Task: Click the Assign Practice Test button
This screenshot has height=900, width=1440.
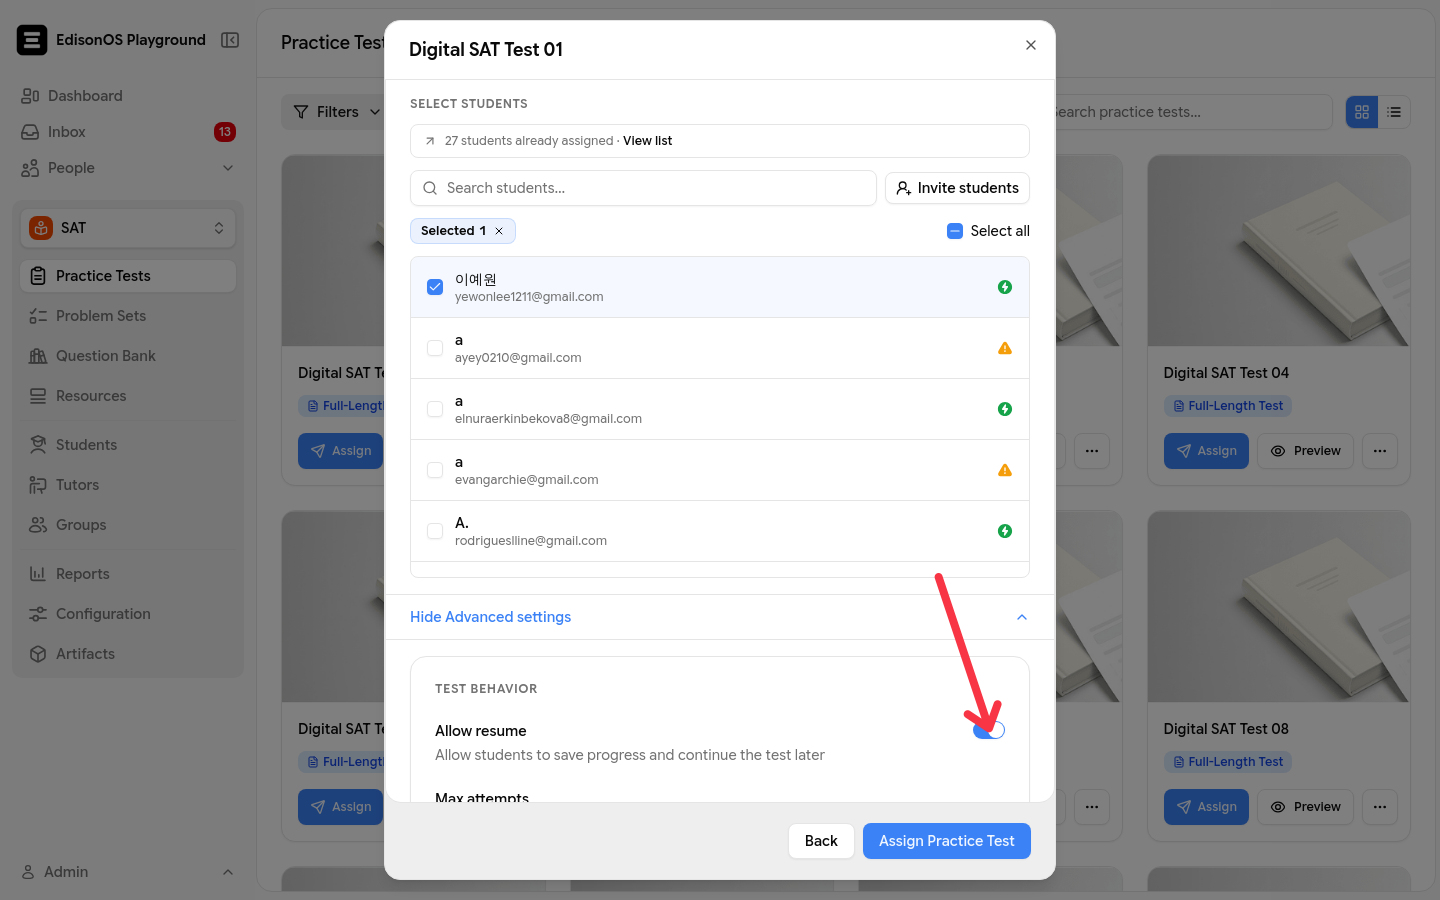Action: tap(947, 841)
